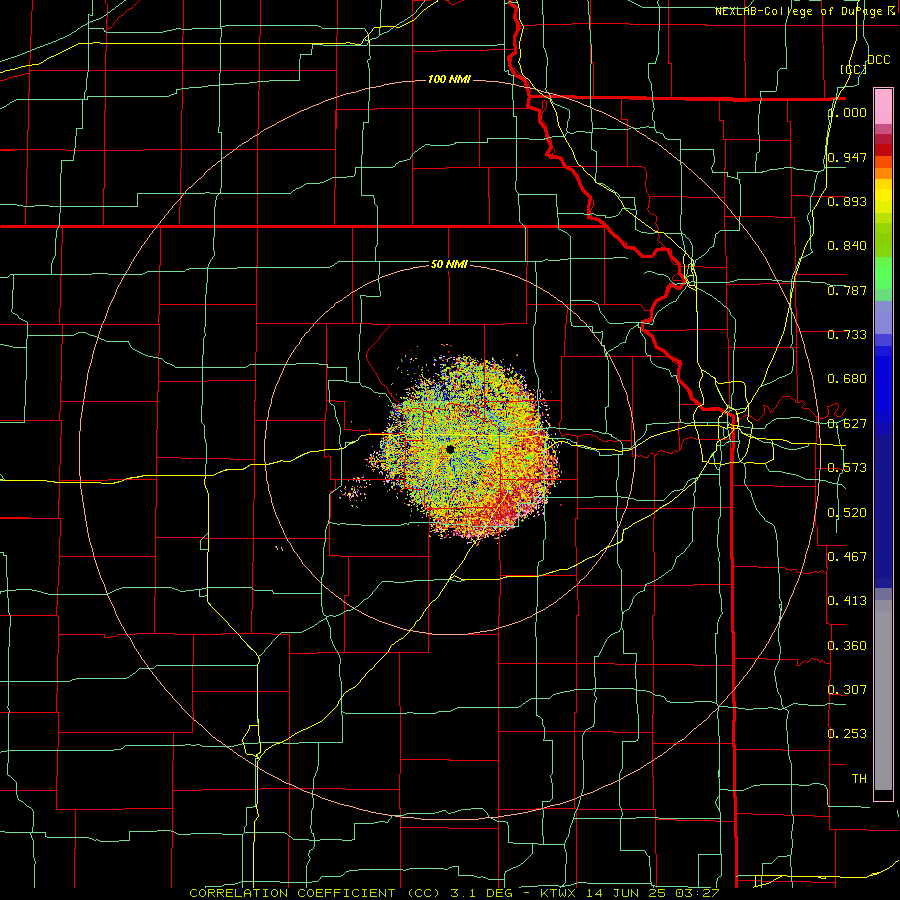The width and height of the screenshot is (900, 900).
Task: Click the 50 NMI range ring label
Action: pos(449,264)
